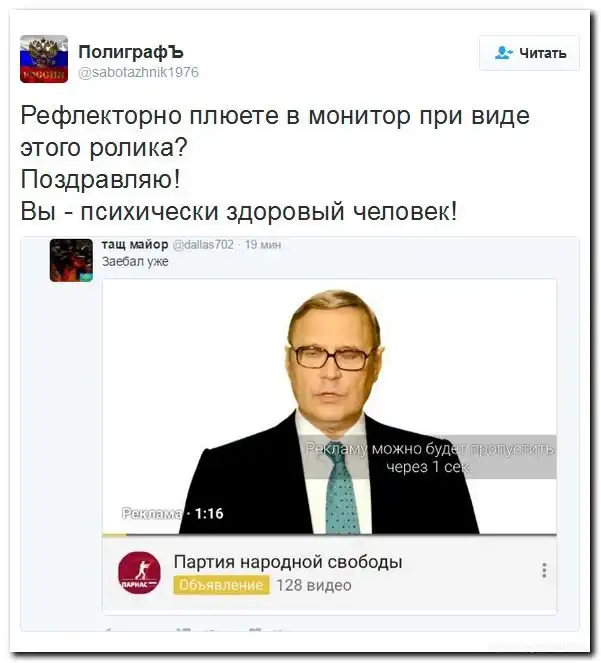Click the quoted tweet text Заебал уже
601x663 pixels.
(135, 262)
